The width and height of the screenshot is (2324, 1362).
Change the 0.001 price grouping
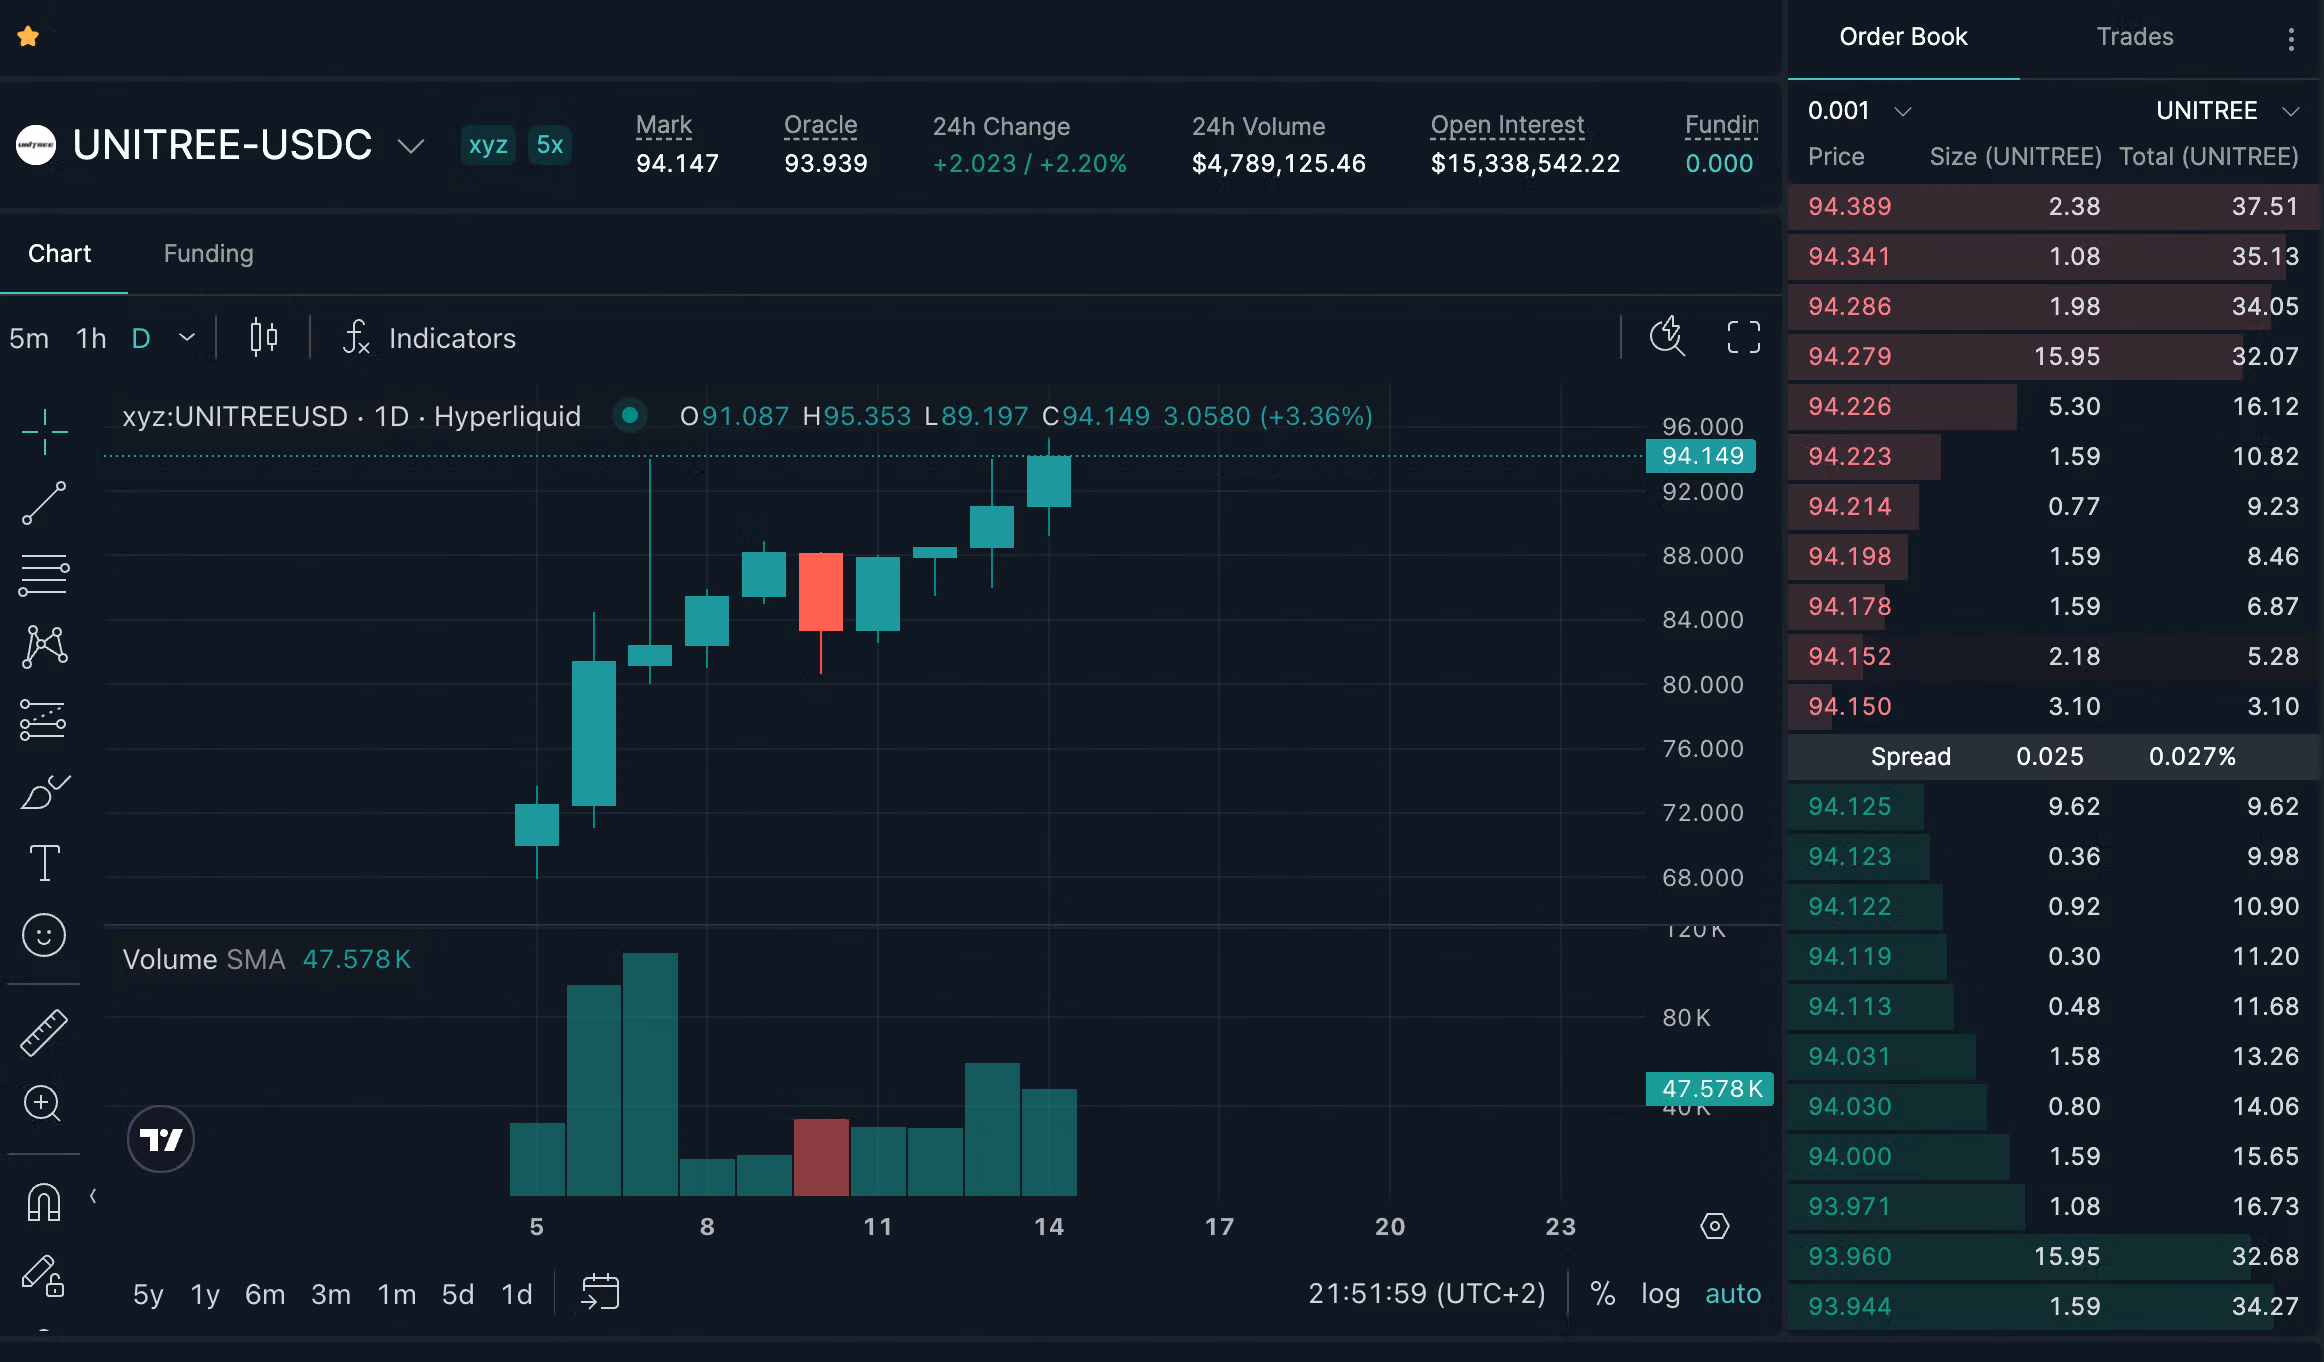[1859, 110]
